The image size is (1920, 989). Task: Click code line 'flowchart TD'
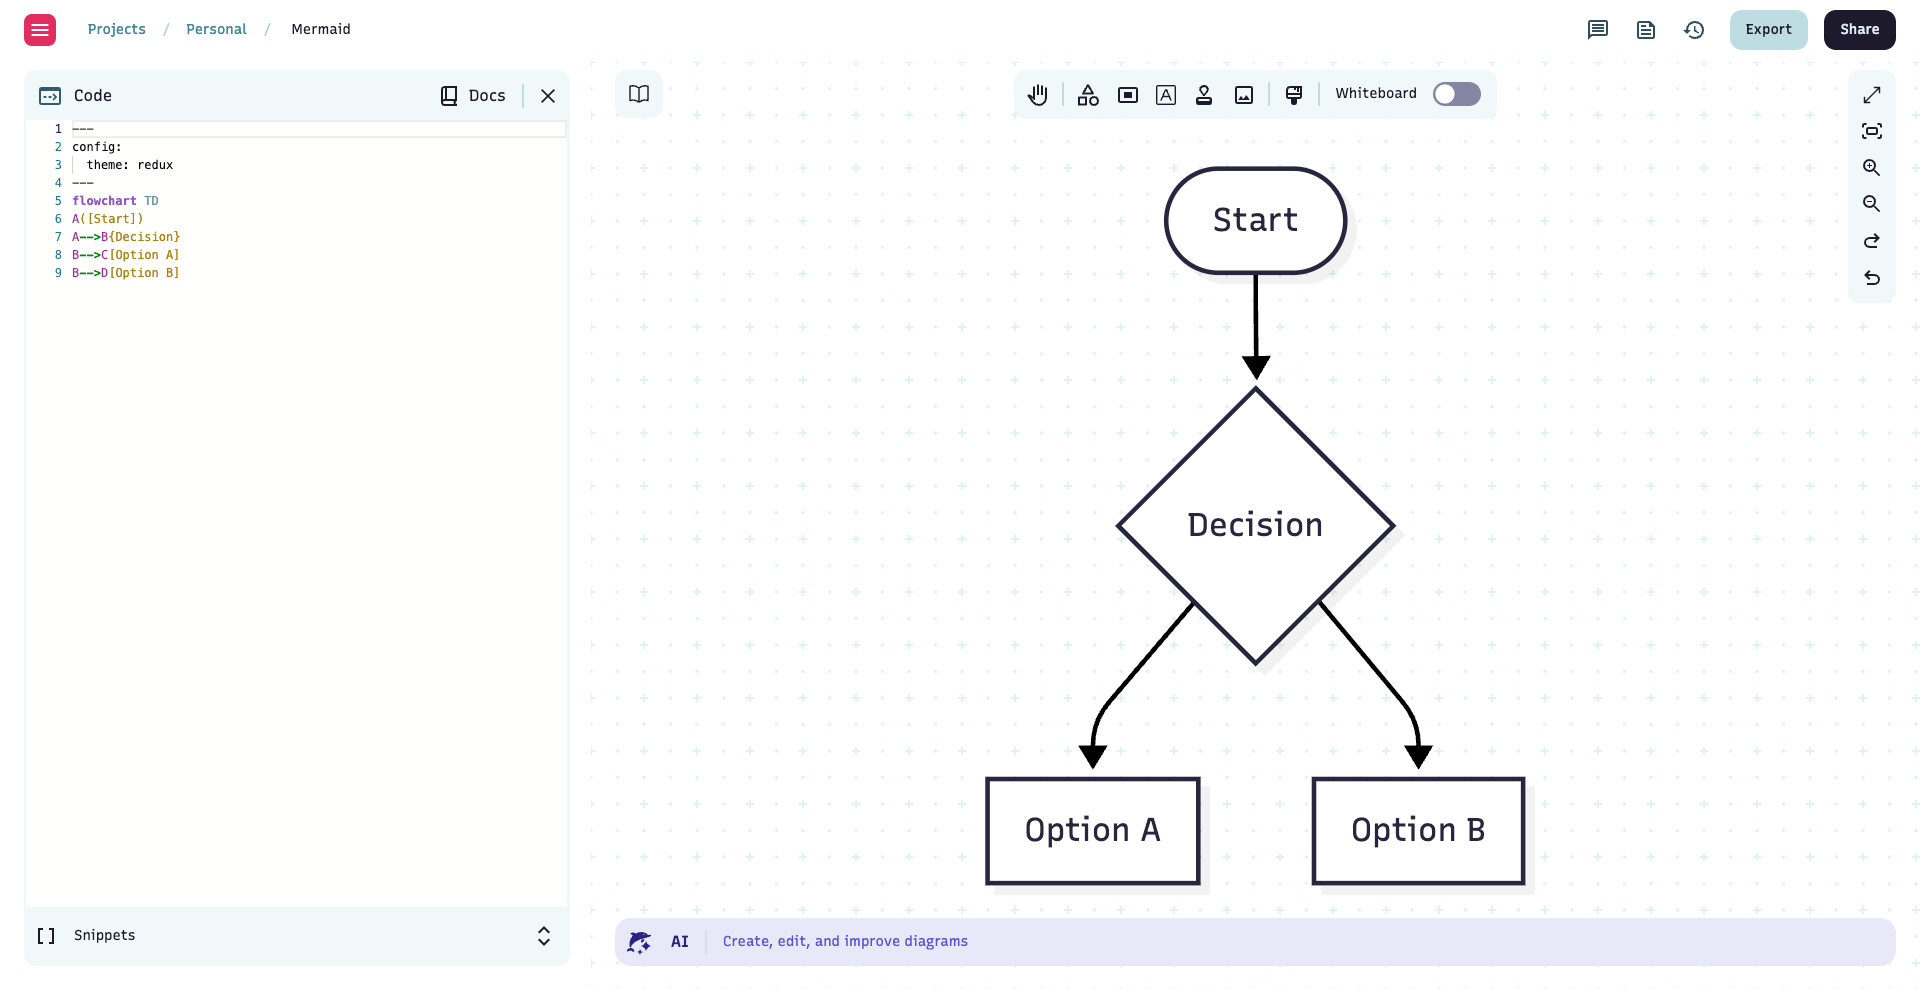[115, 201]
